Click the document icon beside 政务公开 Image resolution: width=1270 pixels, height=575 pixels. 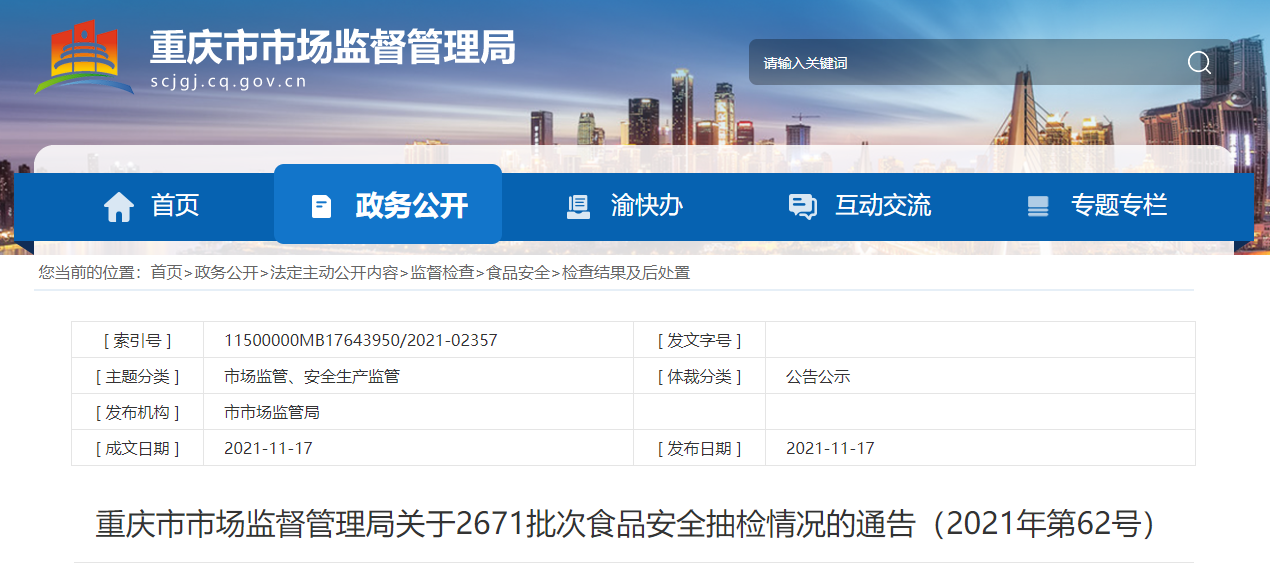pyautogui.click(x=321, y=206)
